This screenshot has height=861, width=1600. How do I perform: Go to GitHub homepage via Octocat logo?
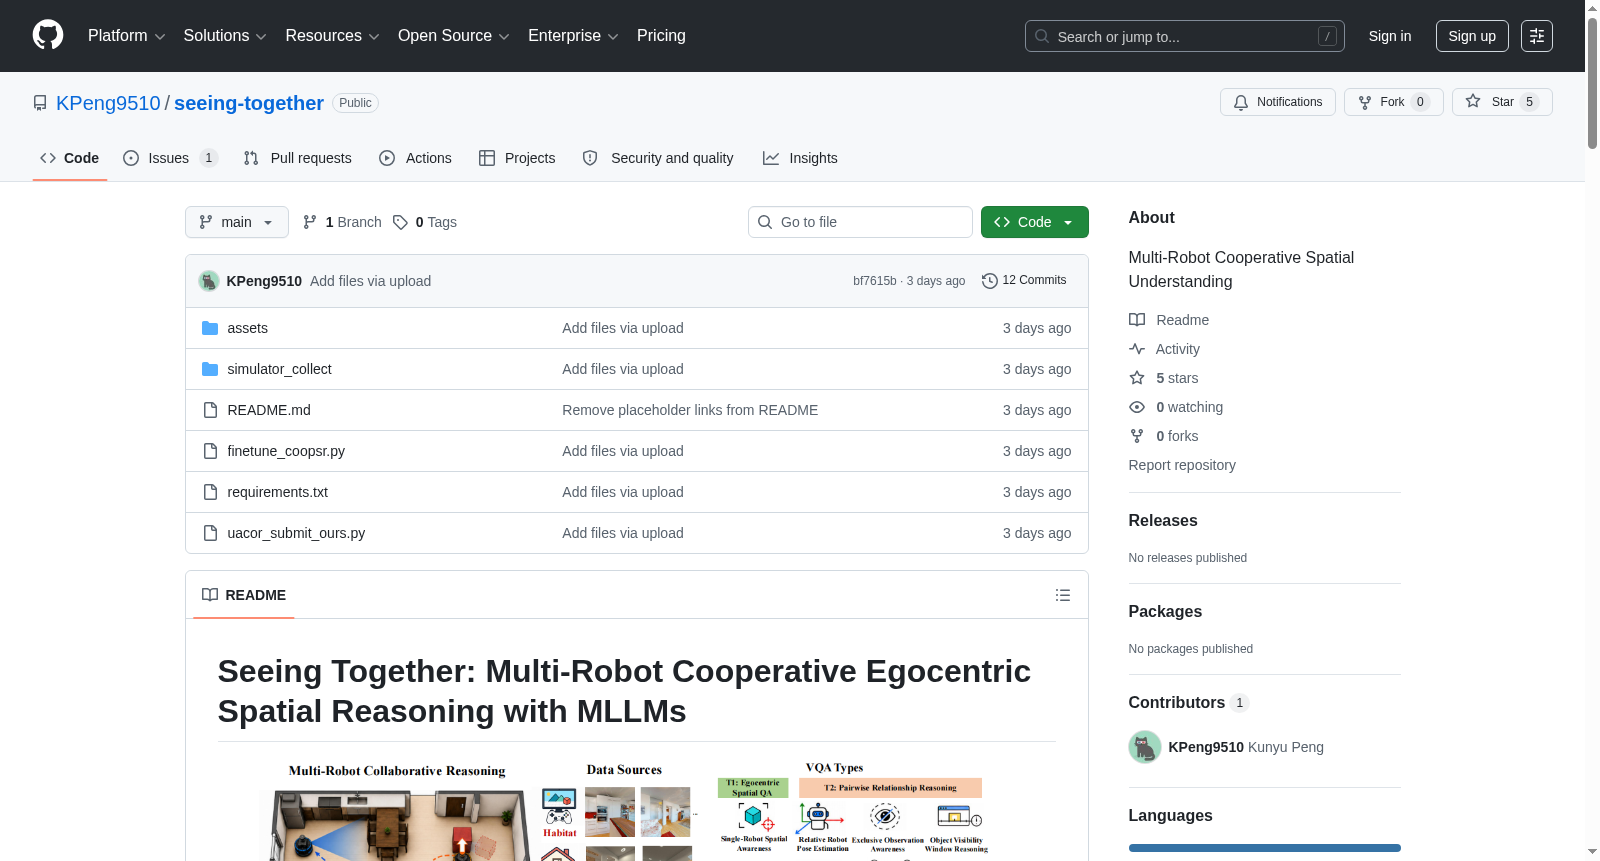(48, 36)
